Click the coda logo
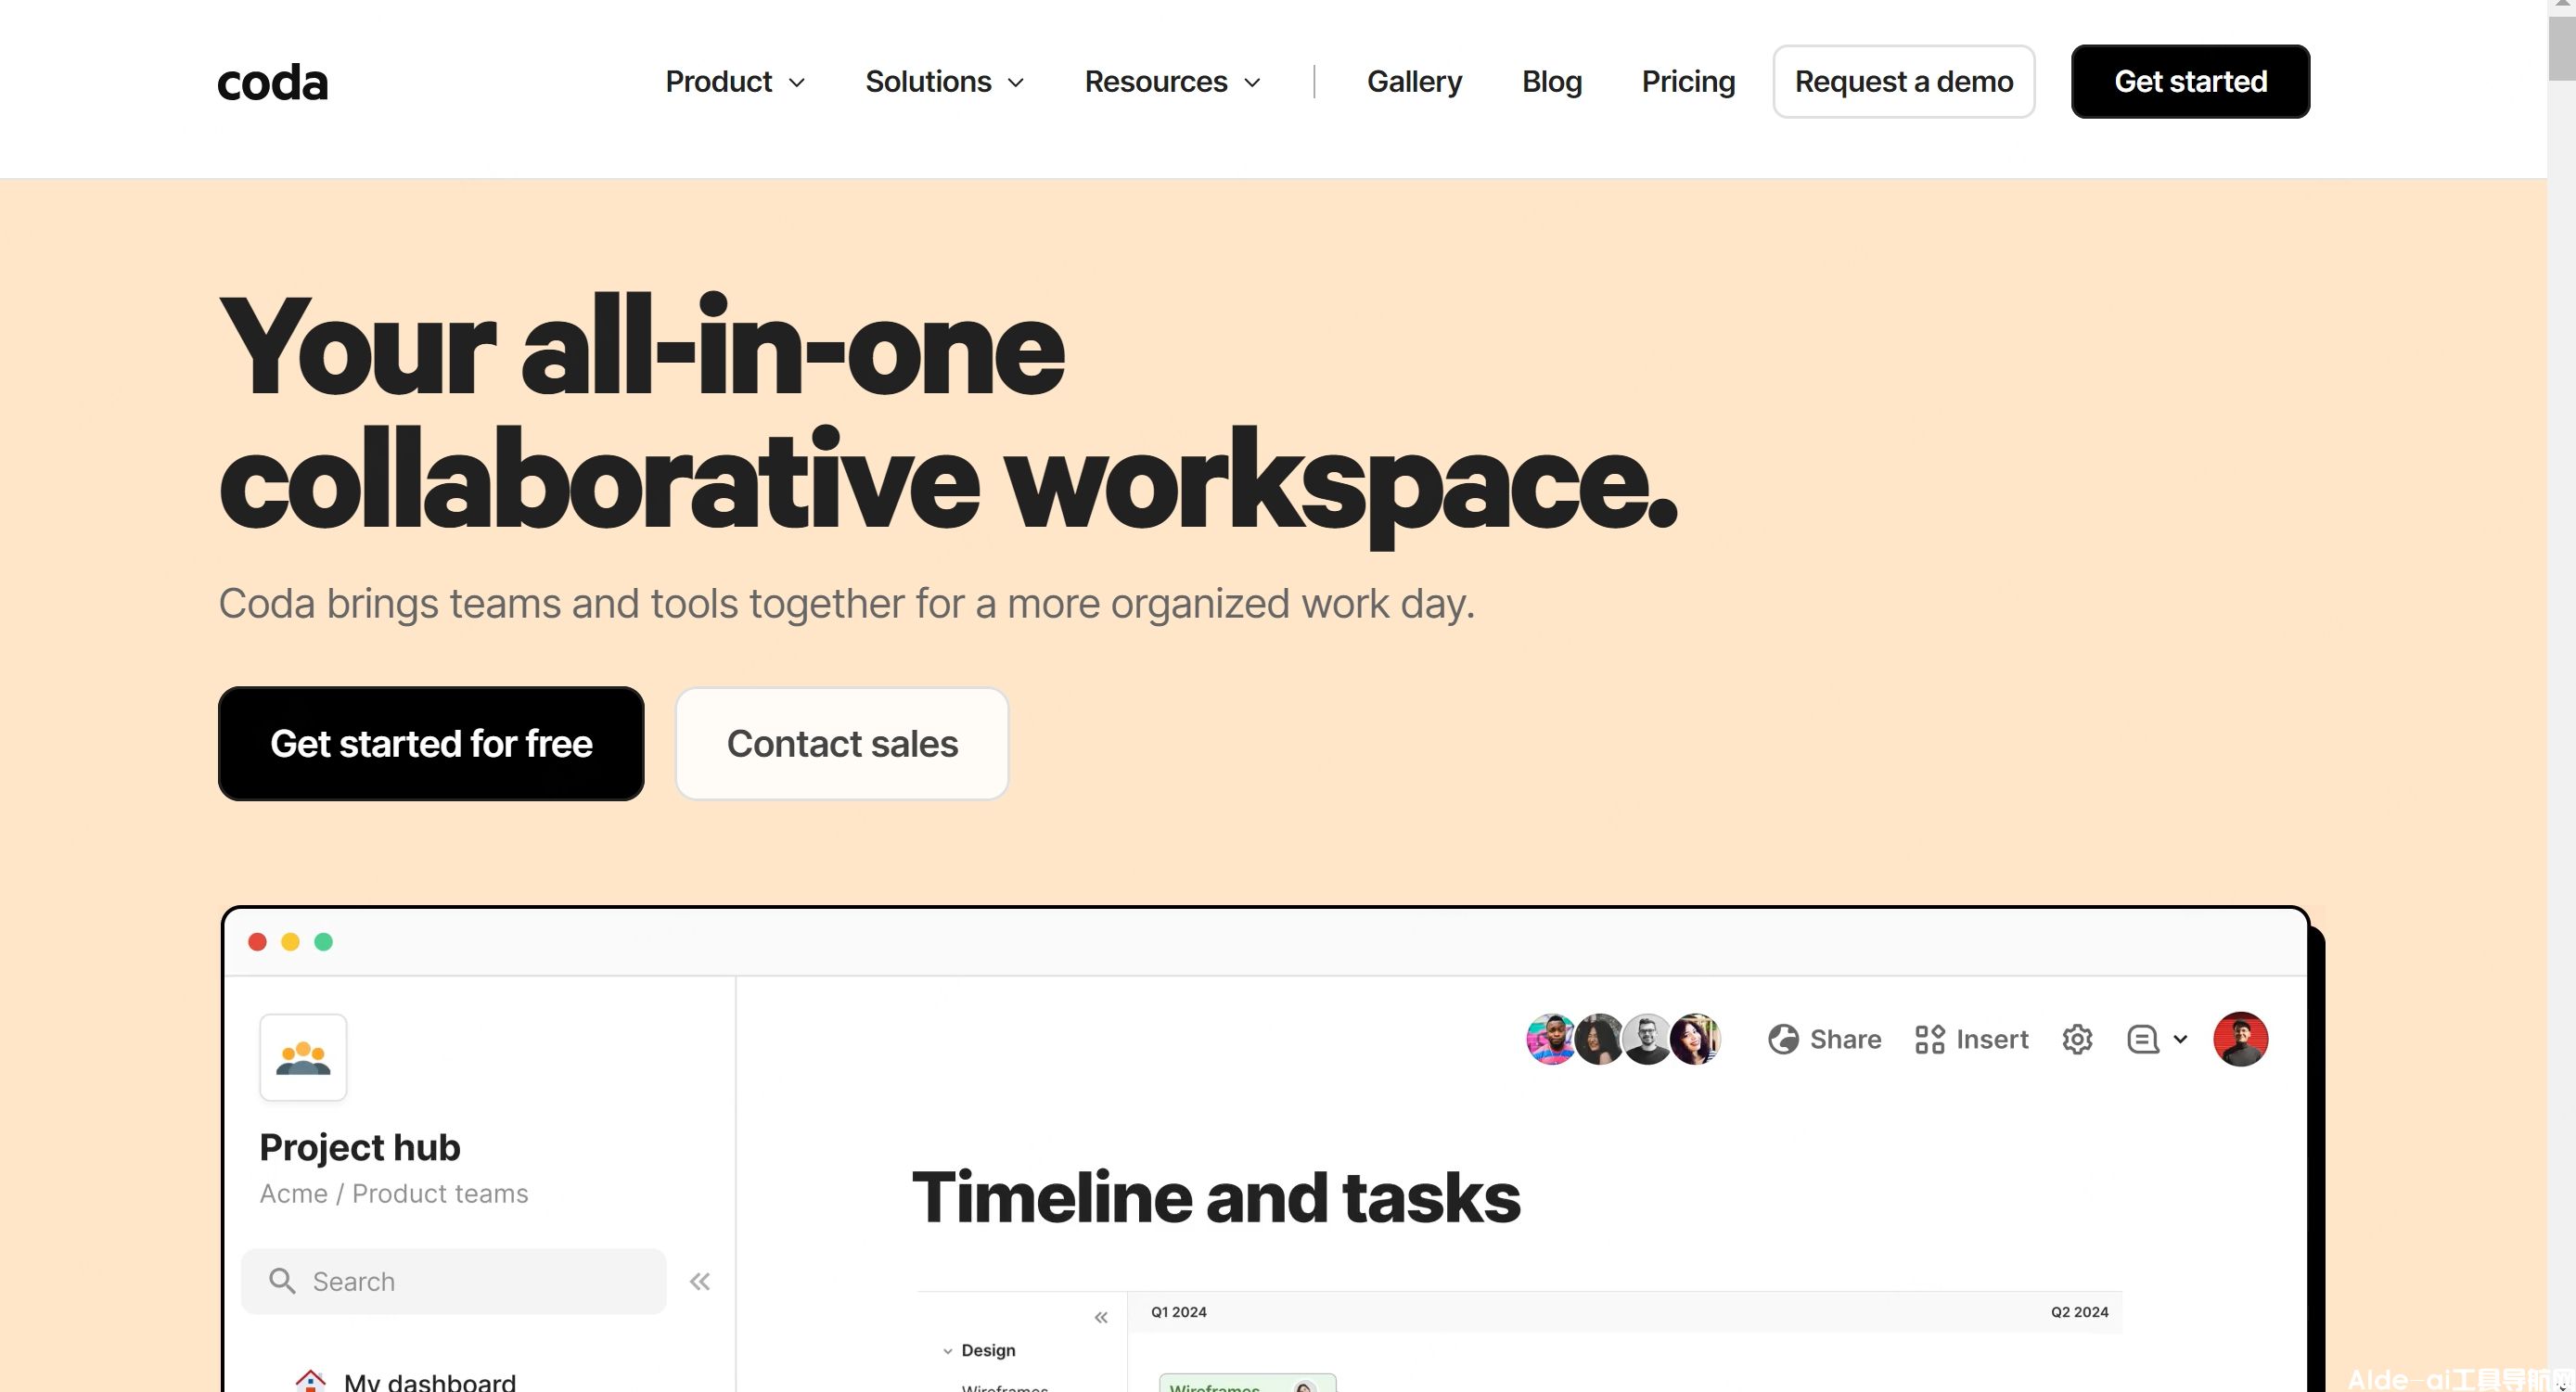The height and width of the screenshot is (1392, 2576). pyautogui.click(x=272, y=82)
